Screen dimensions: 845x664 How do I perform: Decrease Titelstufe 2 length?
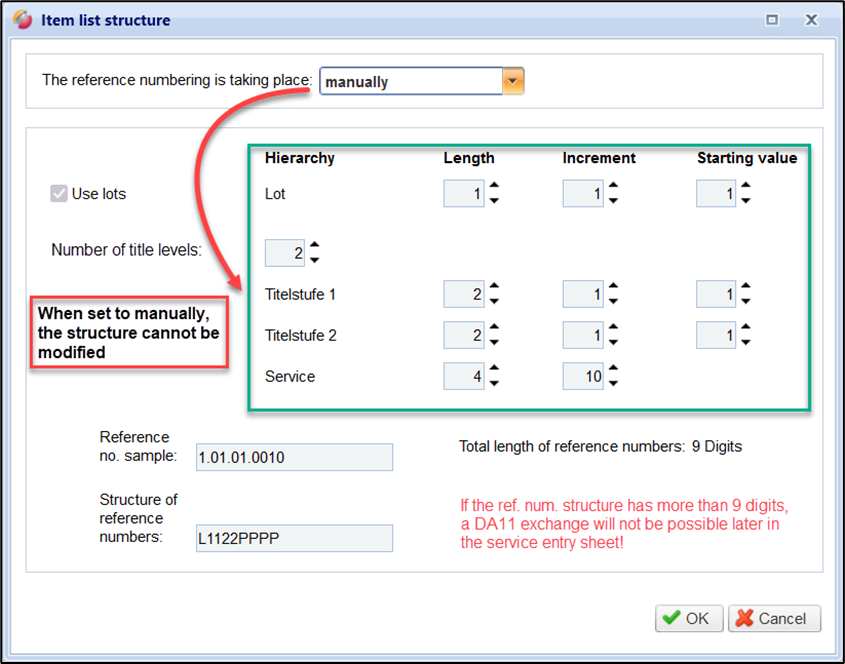pyautogui.click(x=494, y=343)
